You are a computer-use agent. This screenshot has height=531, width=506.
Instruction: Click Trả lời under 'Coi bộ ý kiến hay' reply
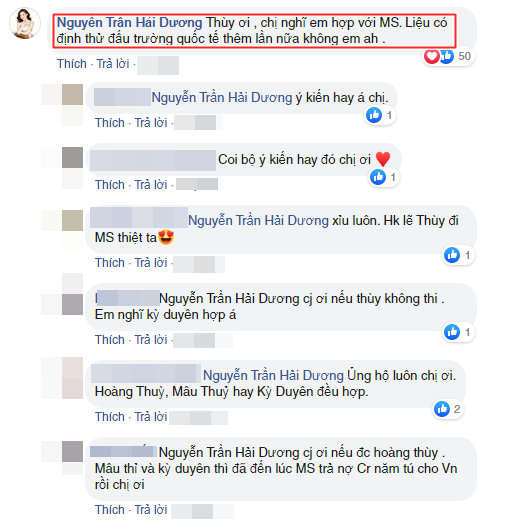point(151,185)
